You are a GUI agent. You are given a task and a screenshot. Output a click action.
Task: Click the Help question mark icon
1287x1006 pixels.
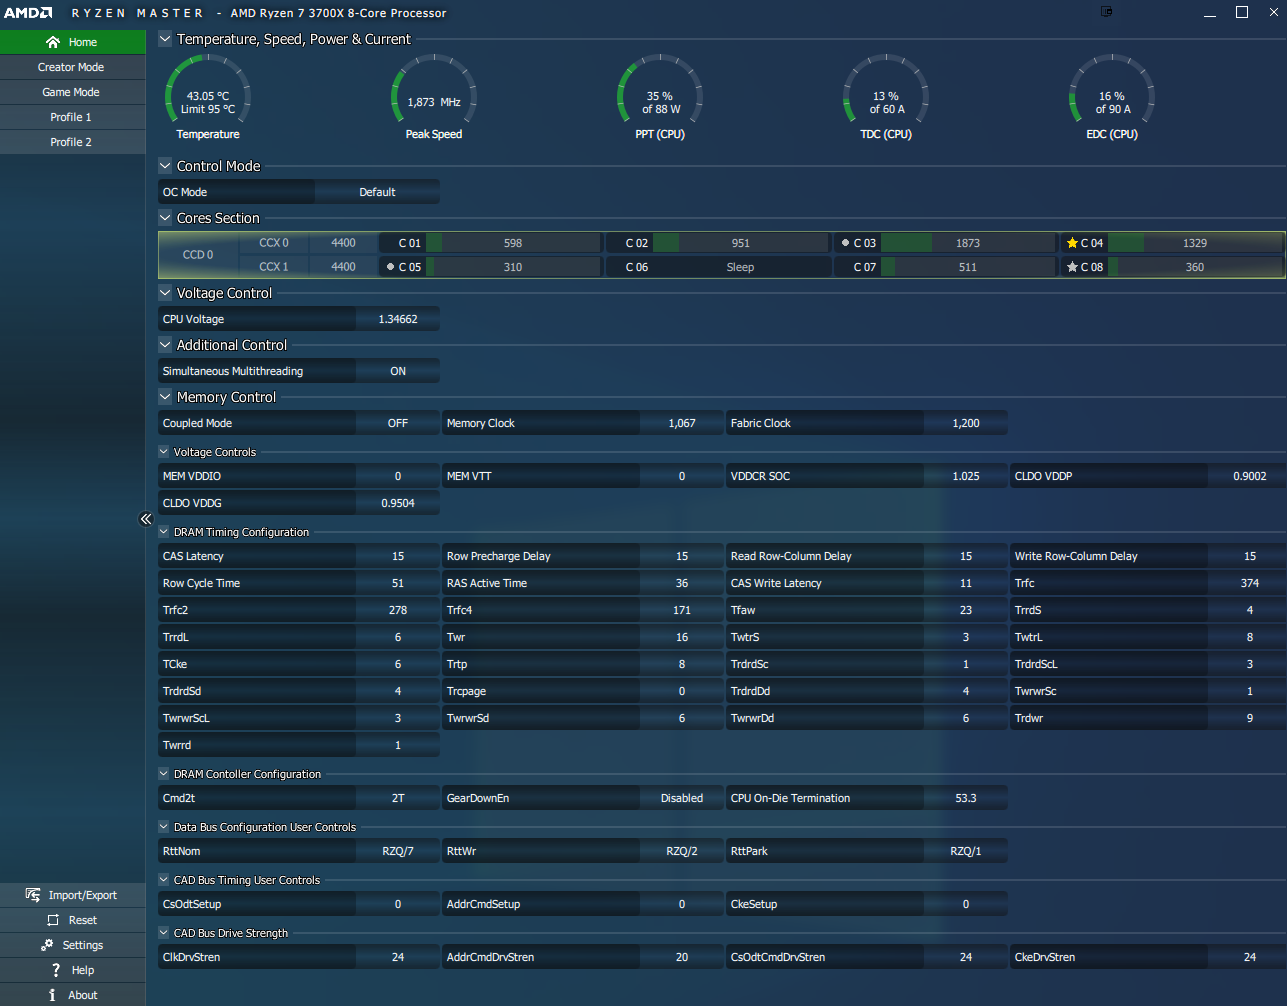56,970
